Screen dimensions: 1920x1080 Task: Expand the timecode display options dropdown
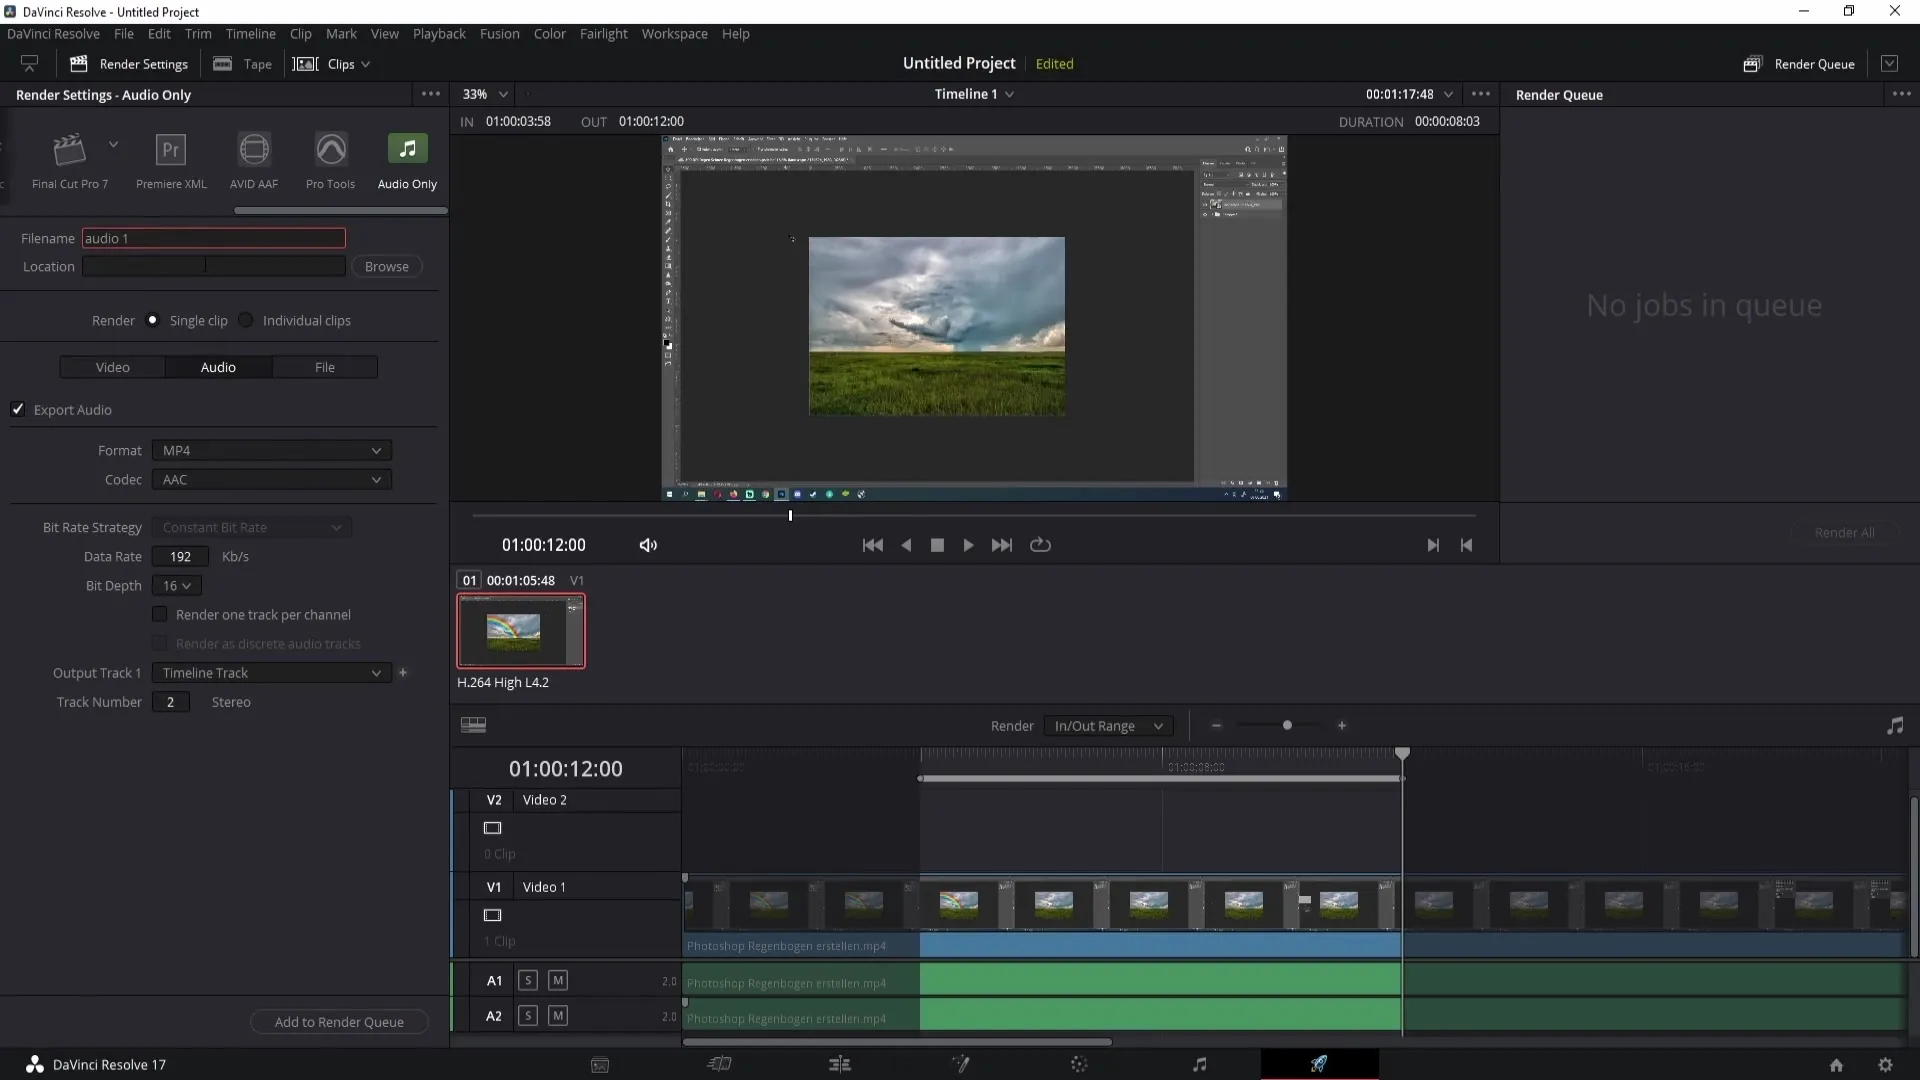pos(1448,94)
